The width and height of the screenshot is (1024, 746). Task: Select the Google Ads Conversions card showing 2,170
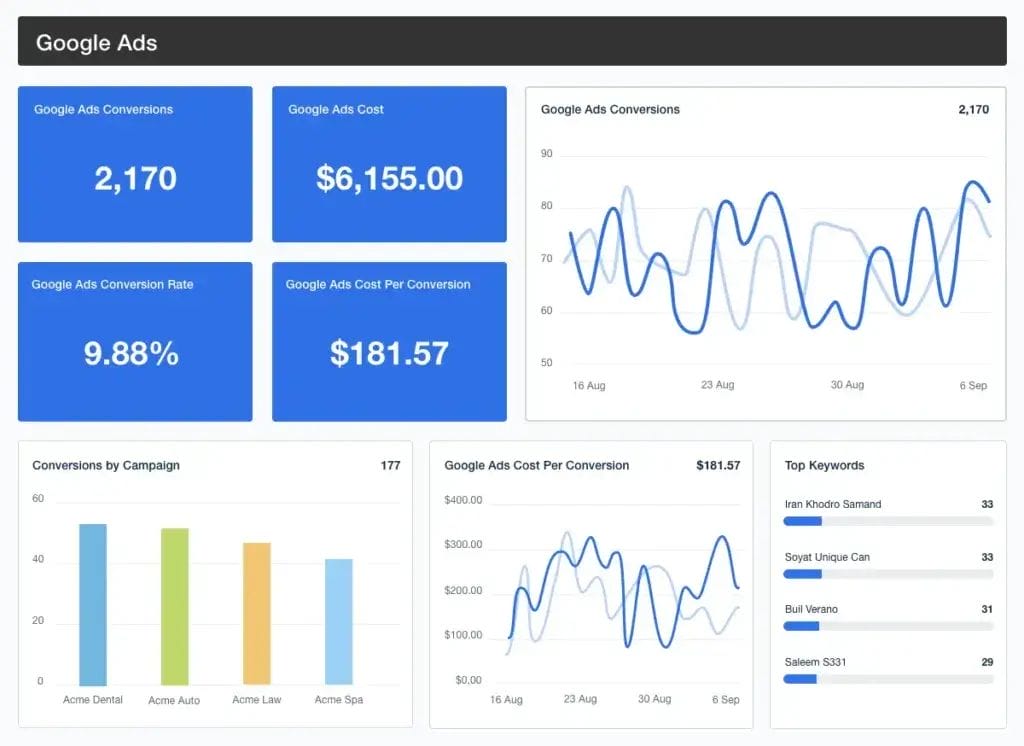click(135, 164)
